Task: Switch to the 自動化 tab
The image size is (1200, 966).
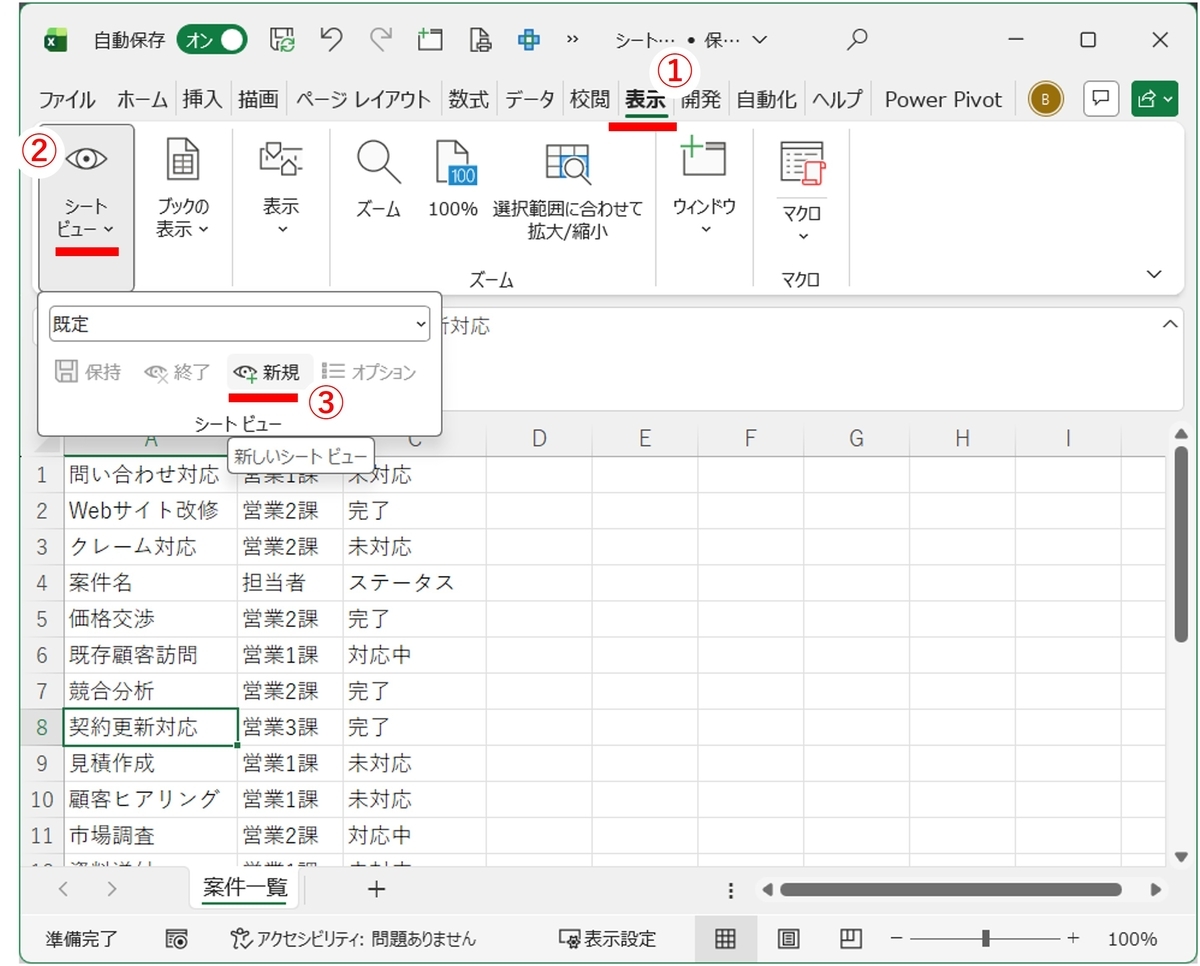Action: [766, 99]
